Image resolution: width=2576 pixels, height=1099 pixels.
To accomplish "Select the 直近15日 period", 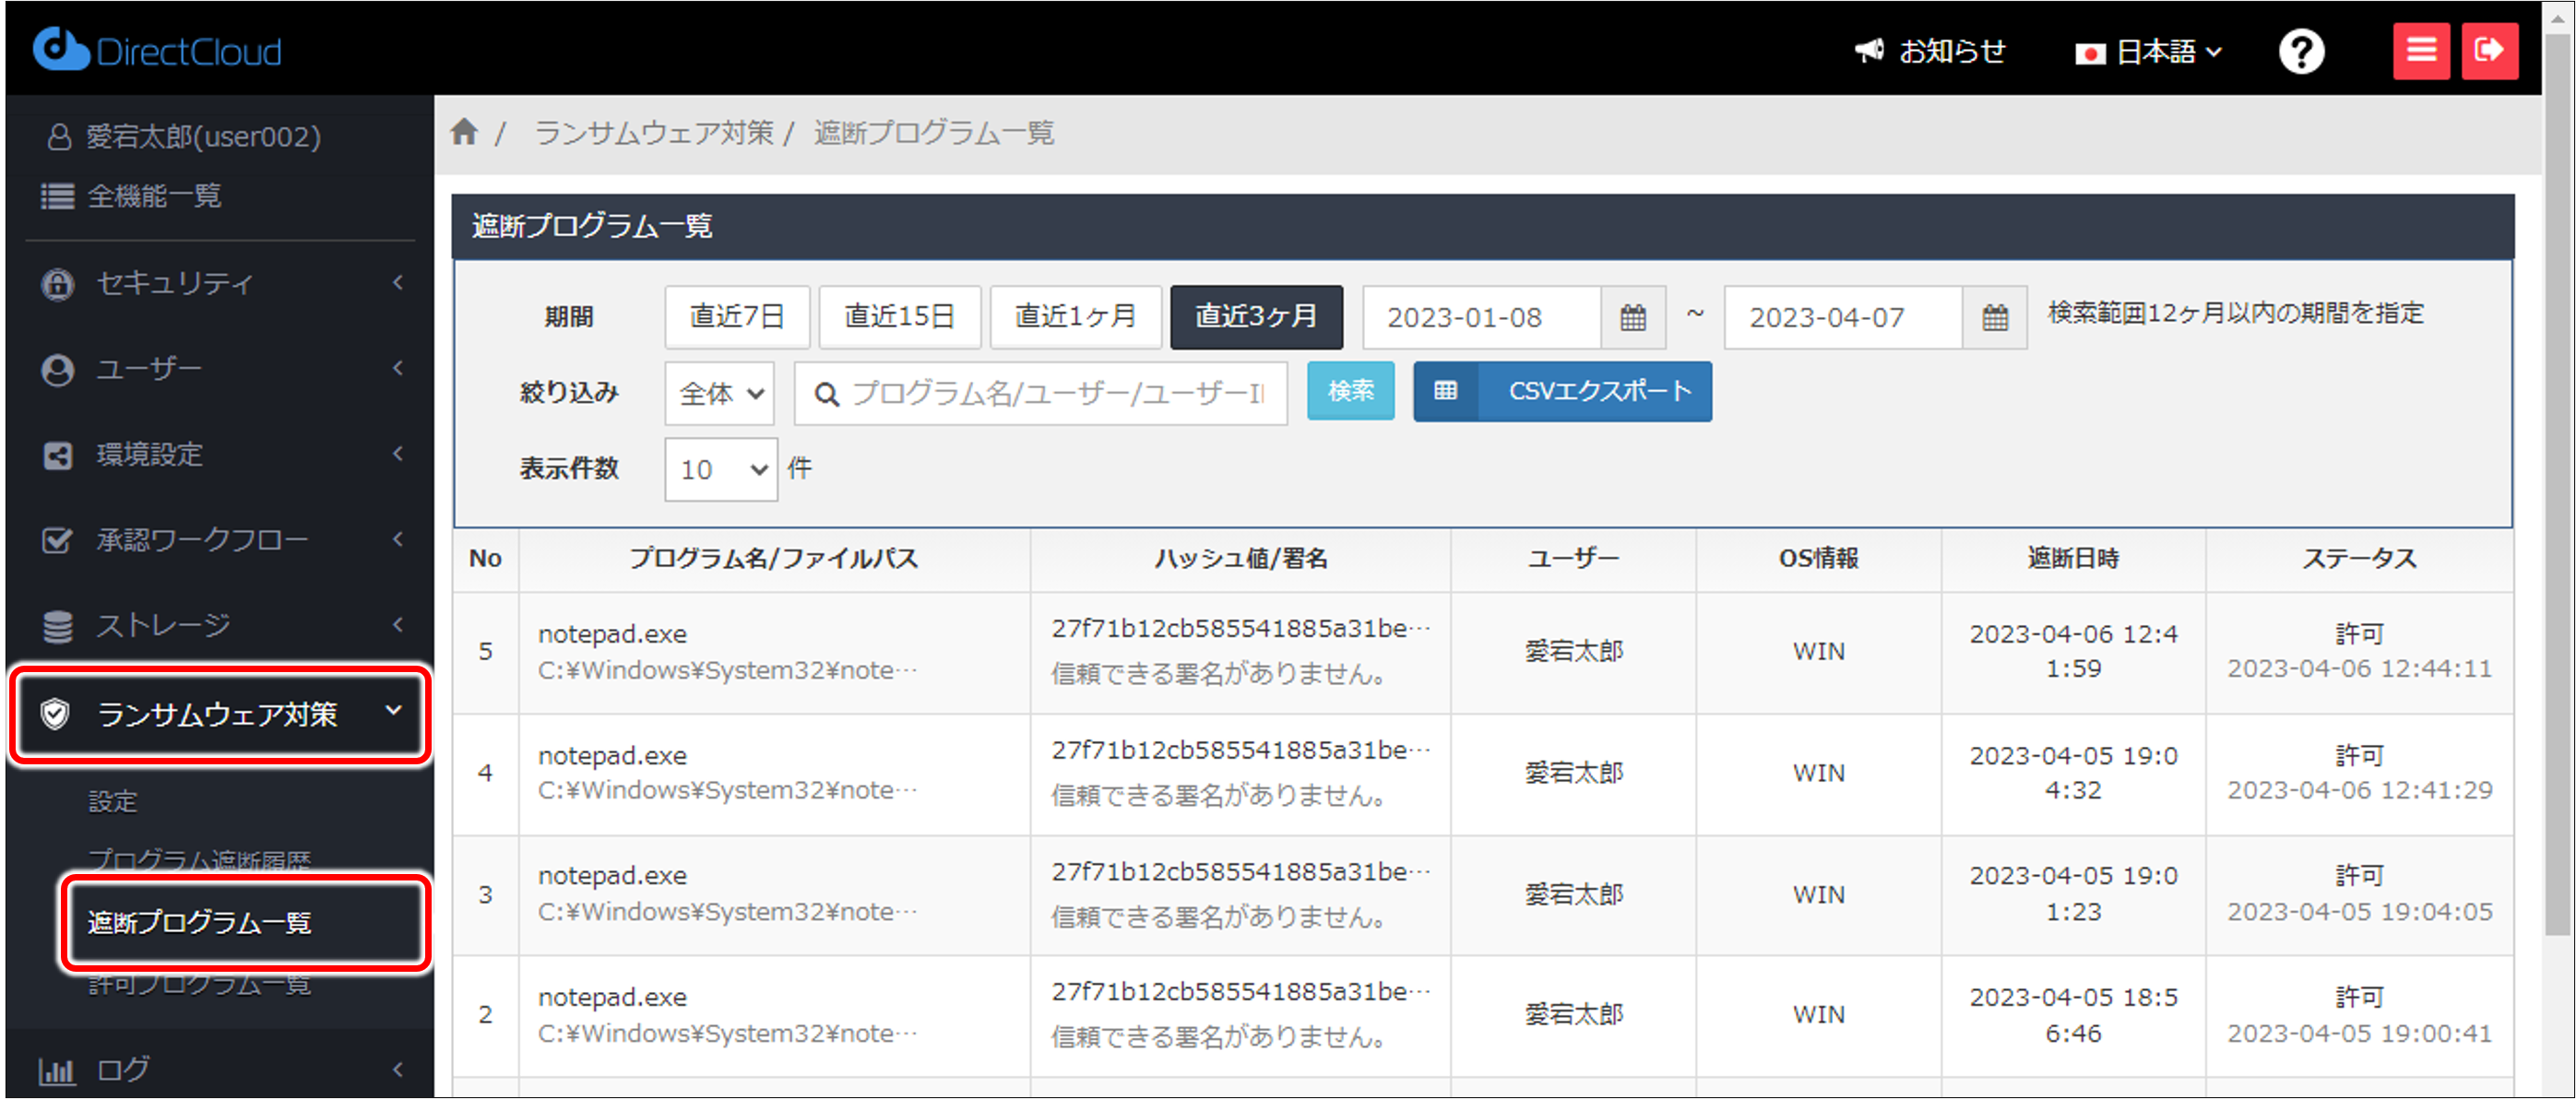I will 899,317.
